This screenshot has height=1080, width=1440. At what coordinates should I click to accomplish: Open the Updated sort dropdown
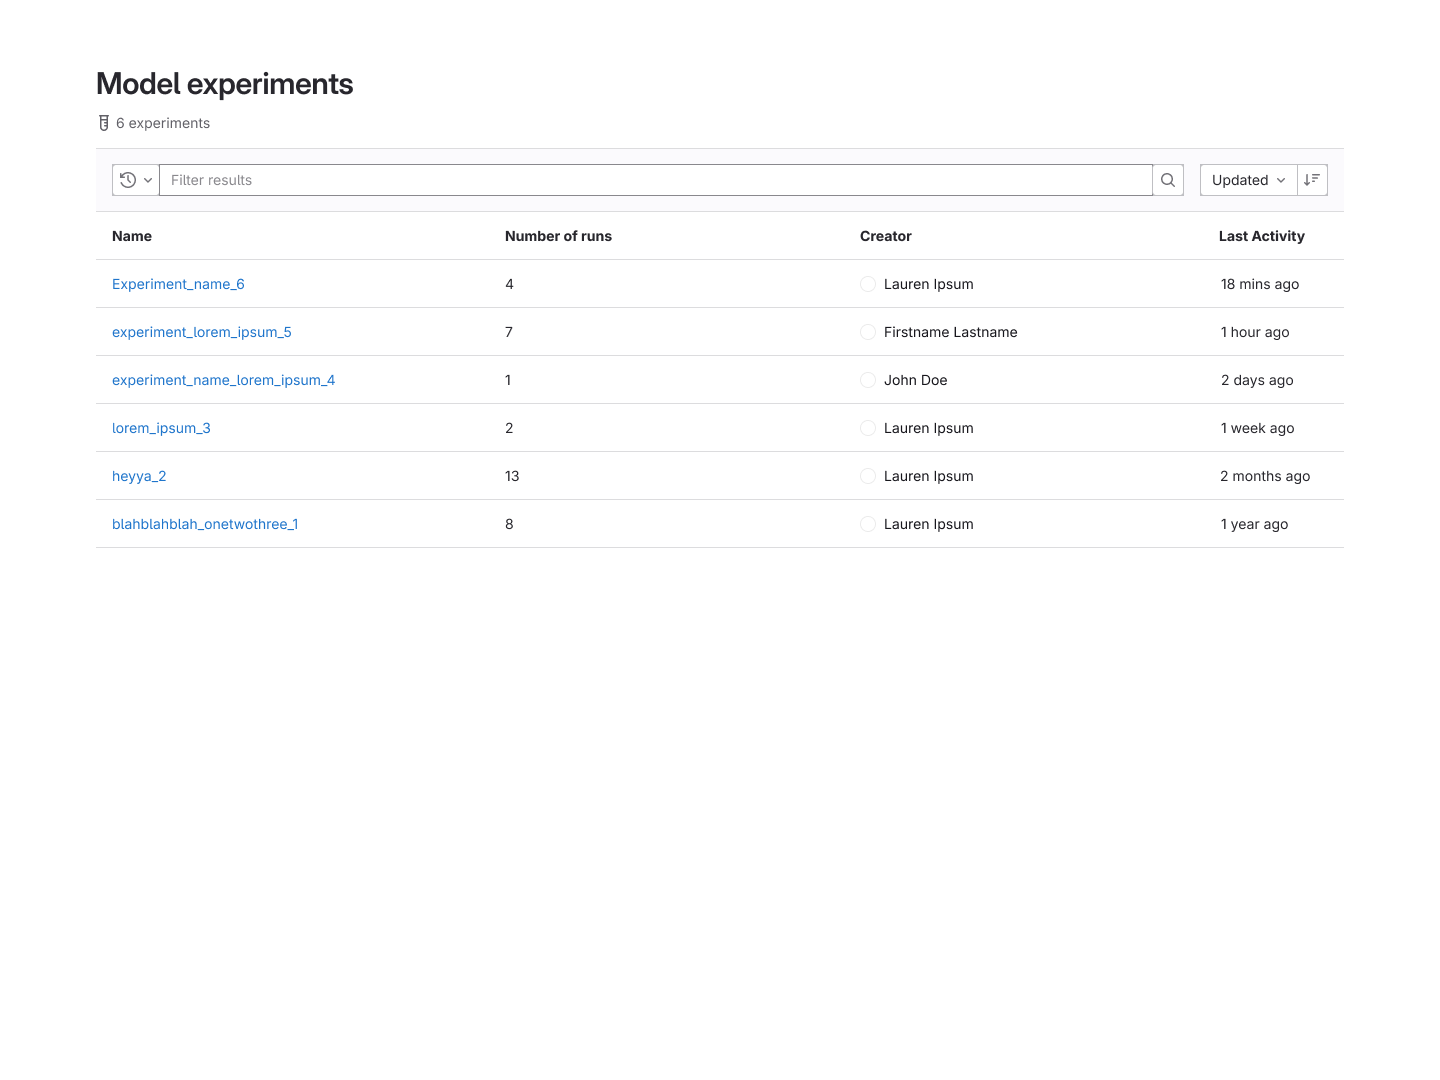tap(1248, 180)
